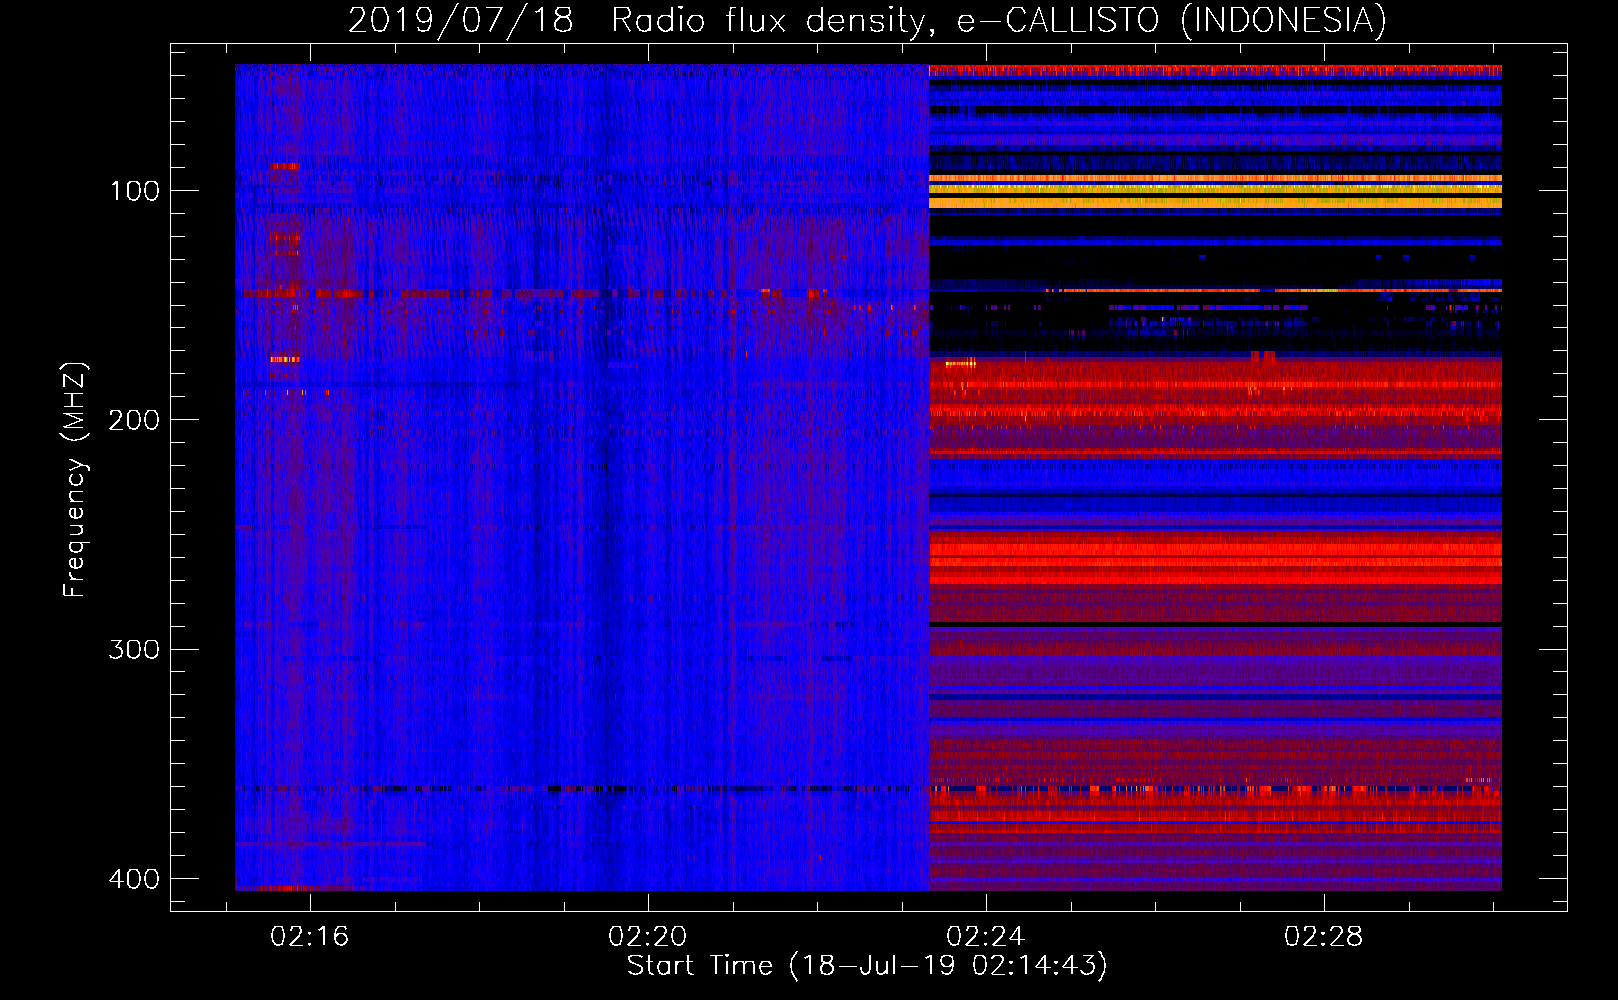Click the 02:24 time tick label
The width and height of the screenshot is (1618, 1000).
coord(986,936)
